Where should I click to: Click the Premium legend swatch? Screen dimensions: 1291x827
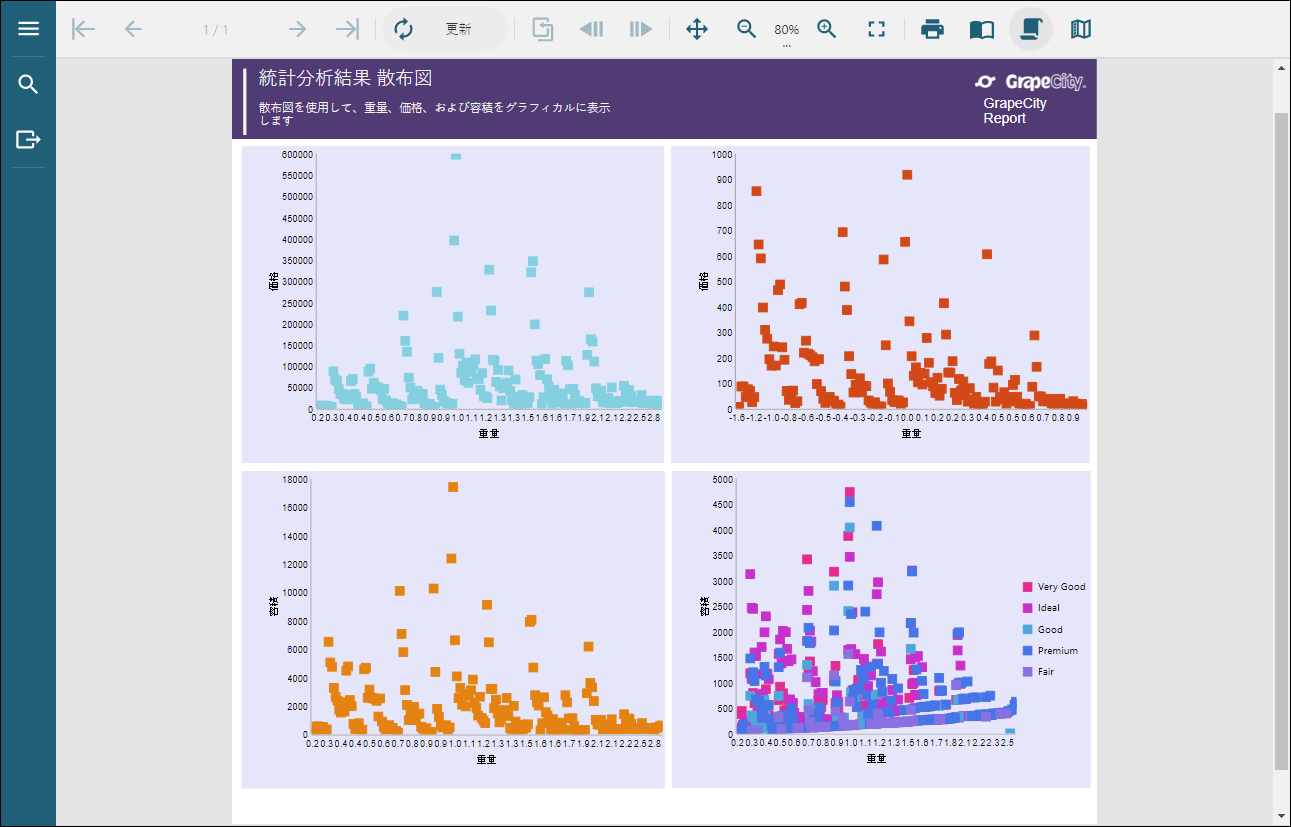(1027, 651)
